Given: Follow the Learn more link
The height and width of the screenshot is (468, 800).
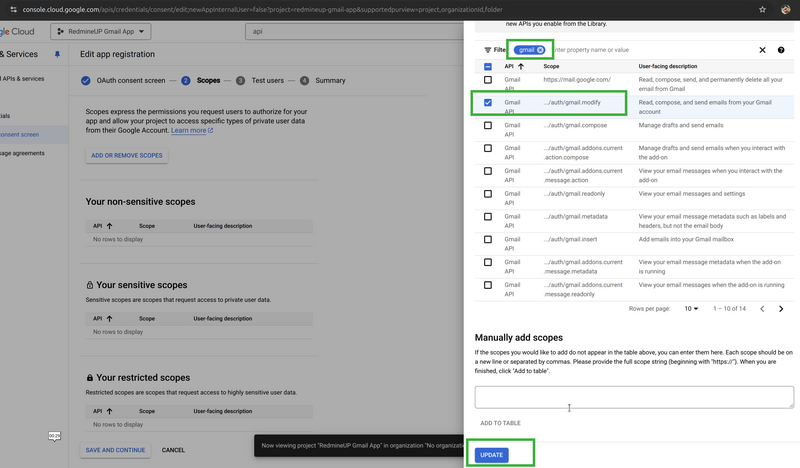Looking at the screenshot, I should 191,130.
